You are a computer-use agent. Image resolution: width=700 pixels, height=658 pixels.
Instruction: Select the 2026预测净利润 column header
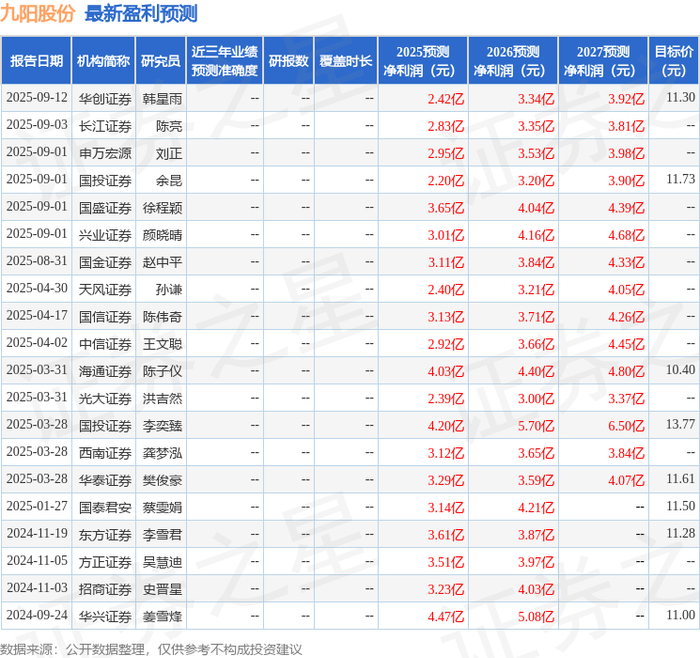click(513, 61)
